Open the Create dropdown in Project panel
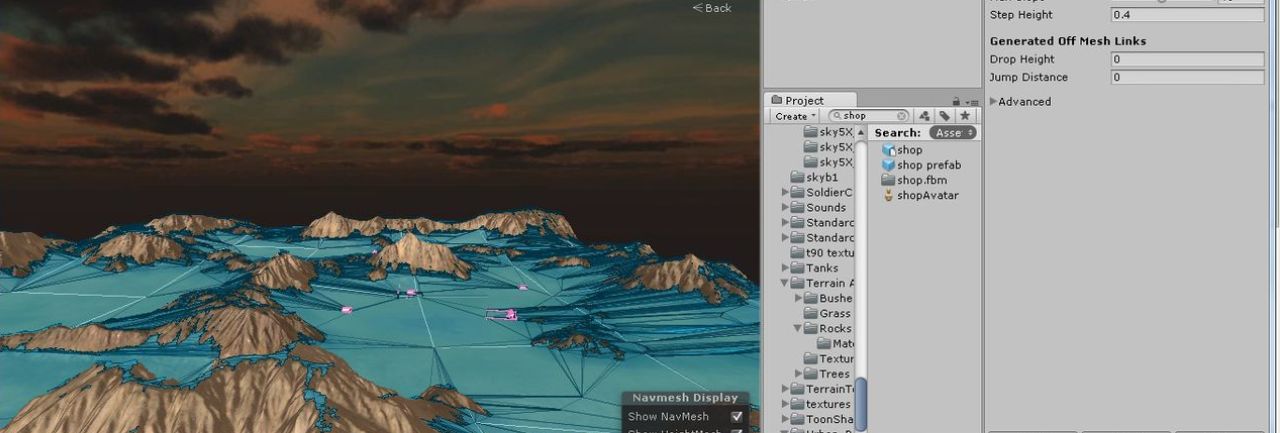The width and height of the screenshot is (1280, 433). (x=796, y=116)
